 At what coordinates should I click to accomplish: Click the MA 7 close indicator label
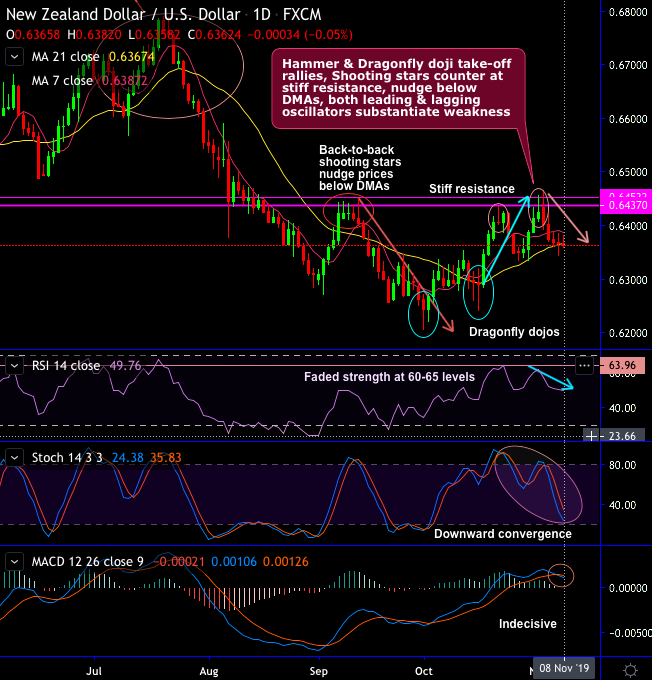[x=62, y=81]
